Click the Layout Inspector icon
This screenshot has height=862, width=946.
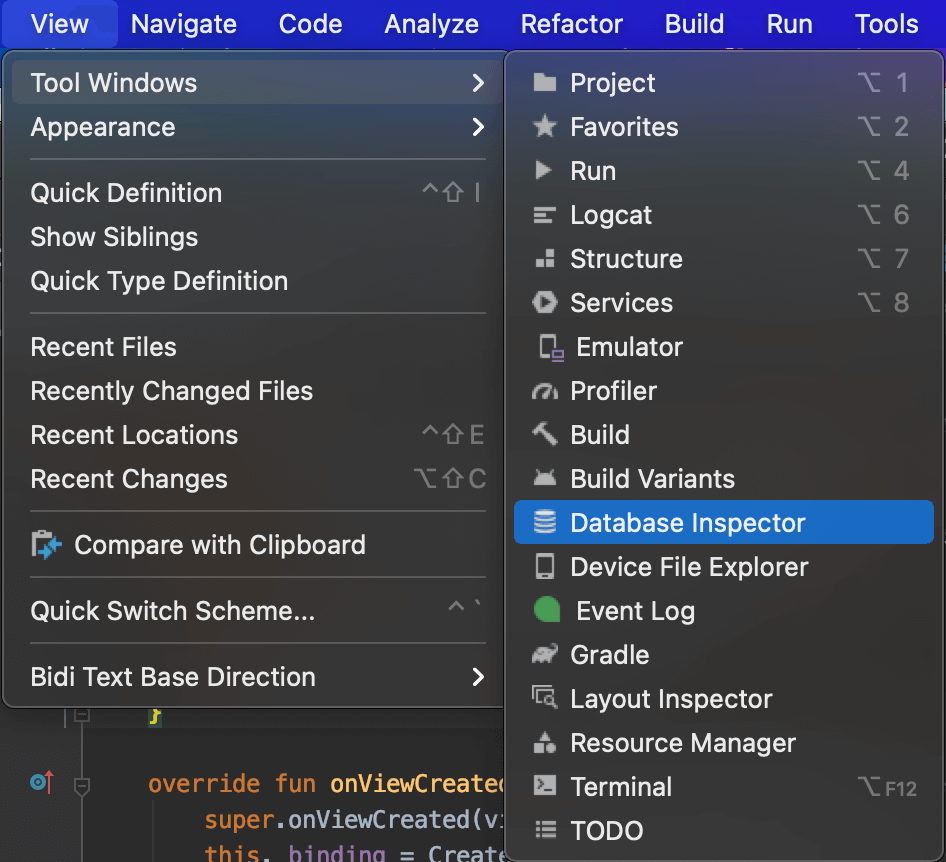coord(545,697)
